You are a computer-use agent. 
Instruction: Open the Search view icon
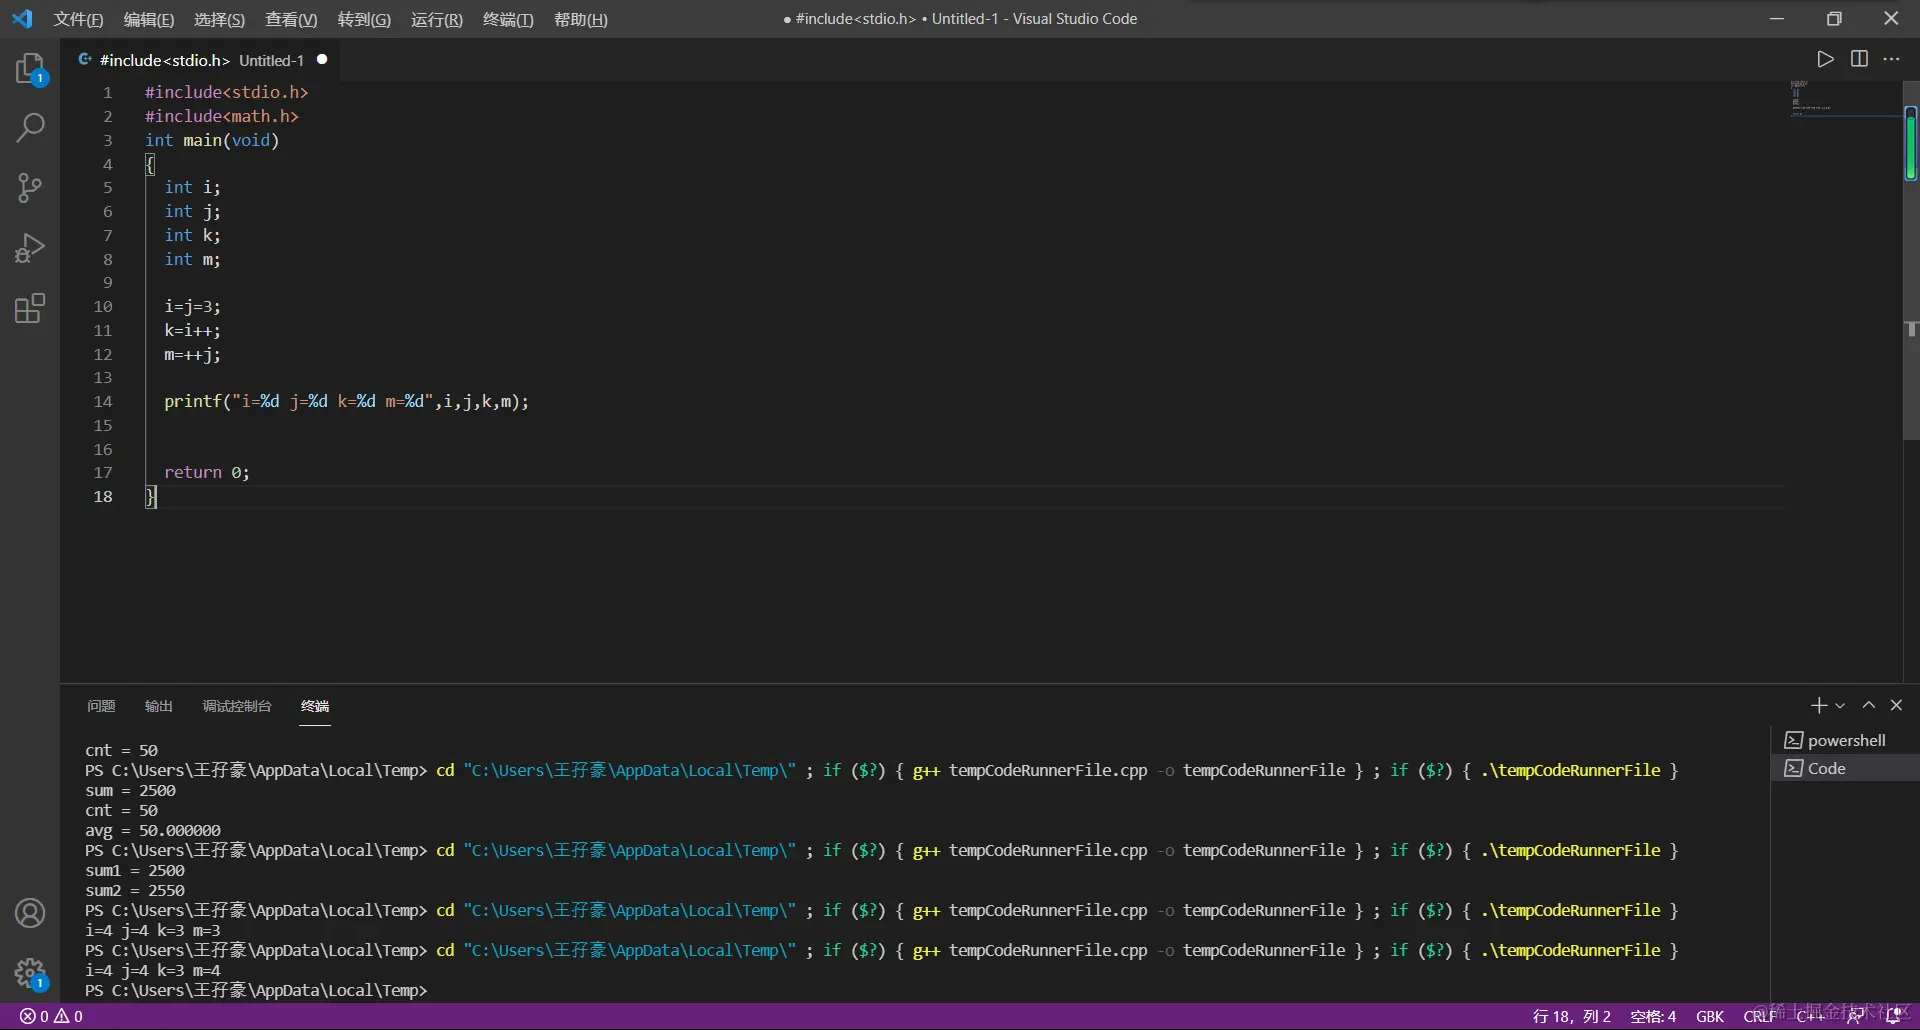click(x=30, y=128)
